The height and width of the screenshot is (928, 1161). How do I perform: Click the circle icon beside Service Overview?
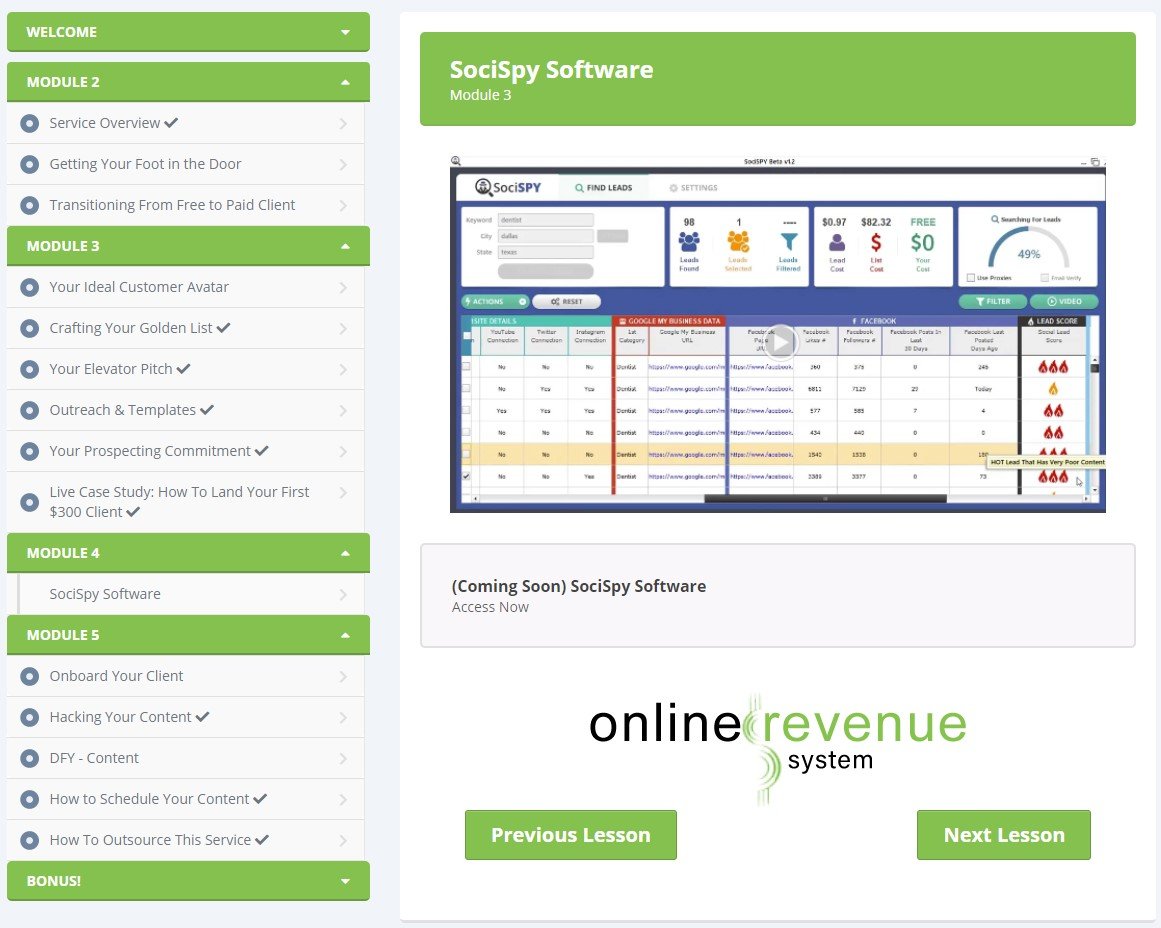pos(29,123)
